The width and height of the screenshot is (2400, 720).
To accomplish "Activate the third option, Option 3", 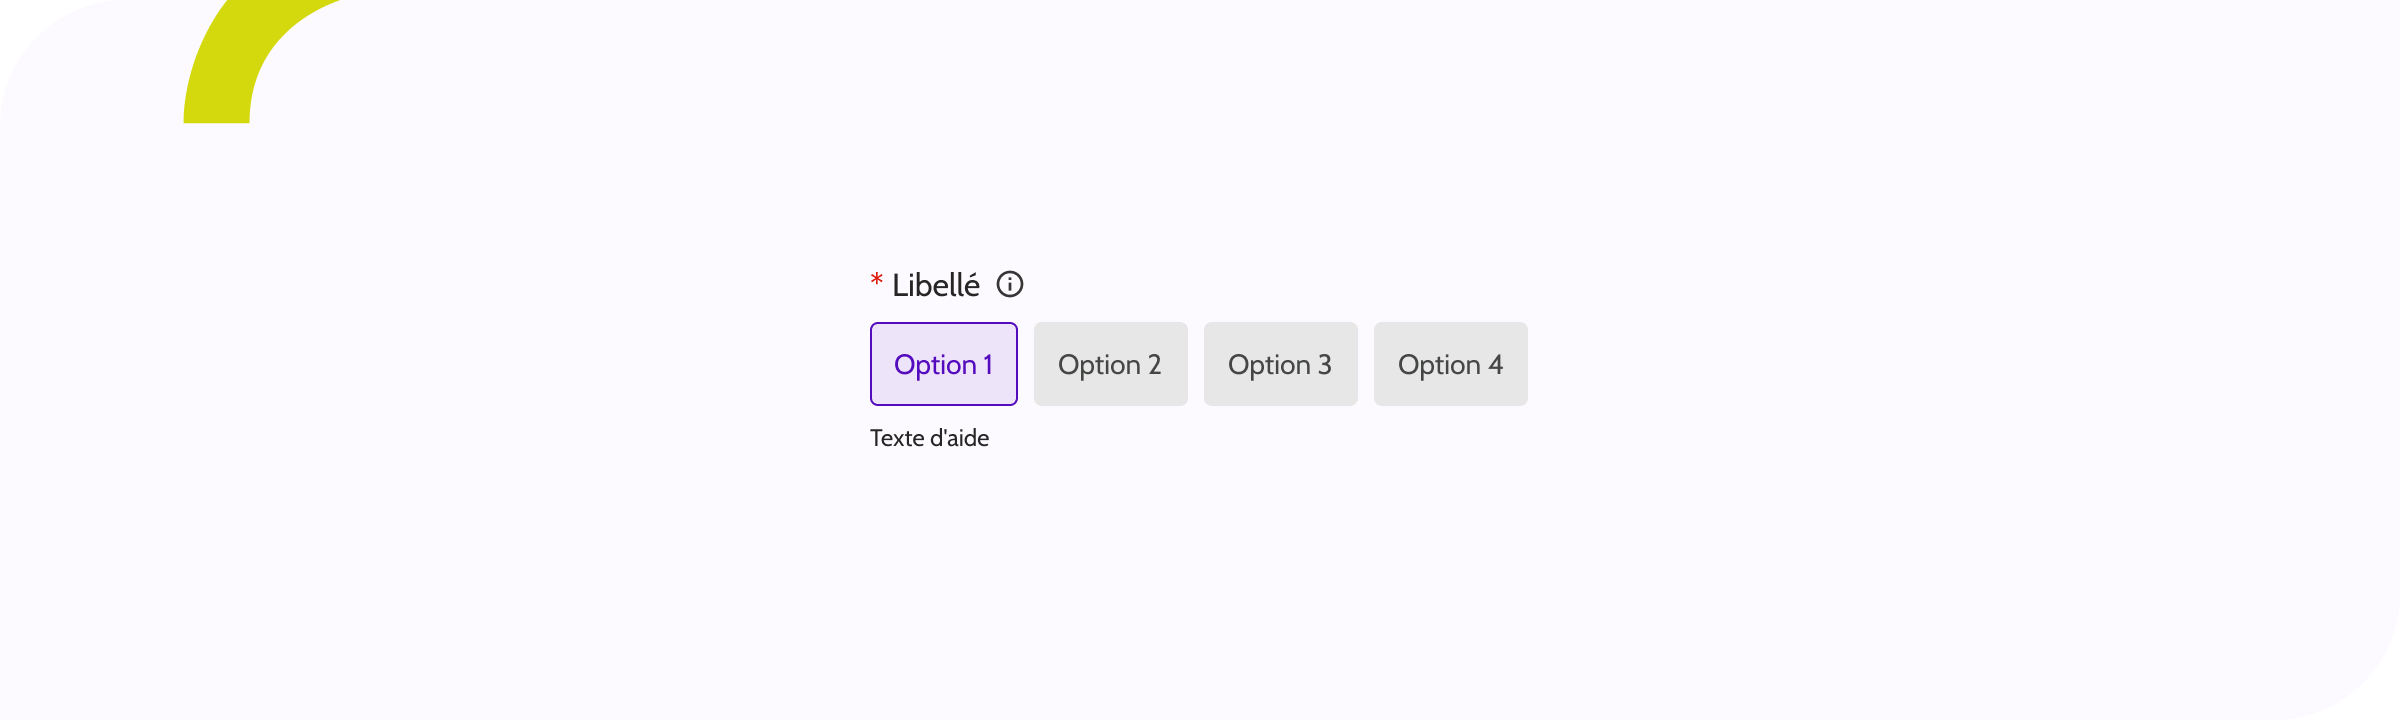I will point(1280,364).
